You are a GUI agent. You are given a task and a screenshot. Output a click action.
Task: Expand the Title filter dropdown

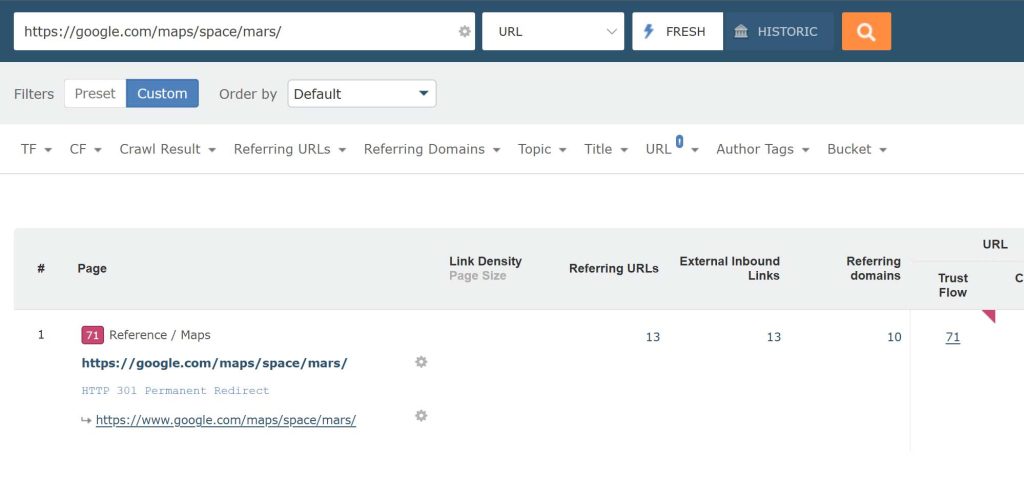[x=606, y=149]
